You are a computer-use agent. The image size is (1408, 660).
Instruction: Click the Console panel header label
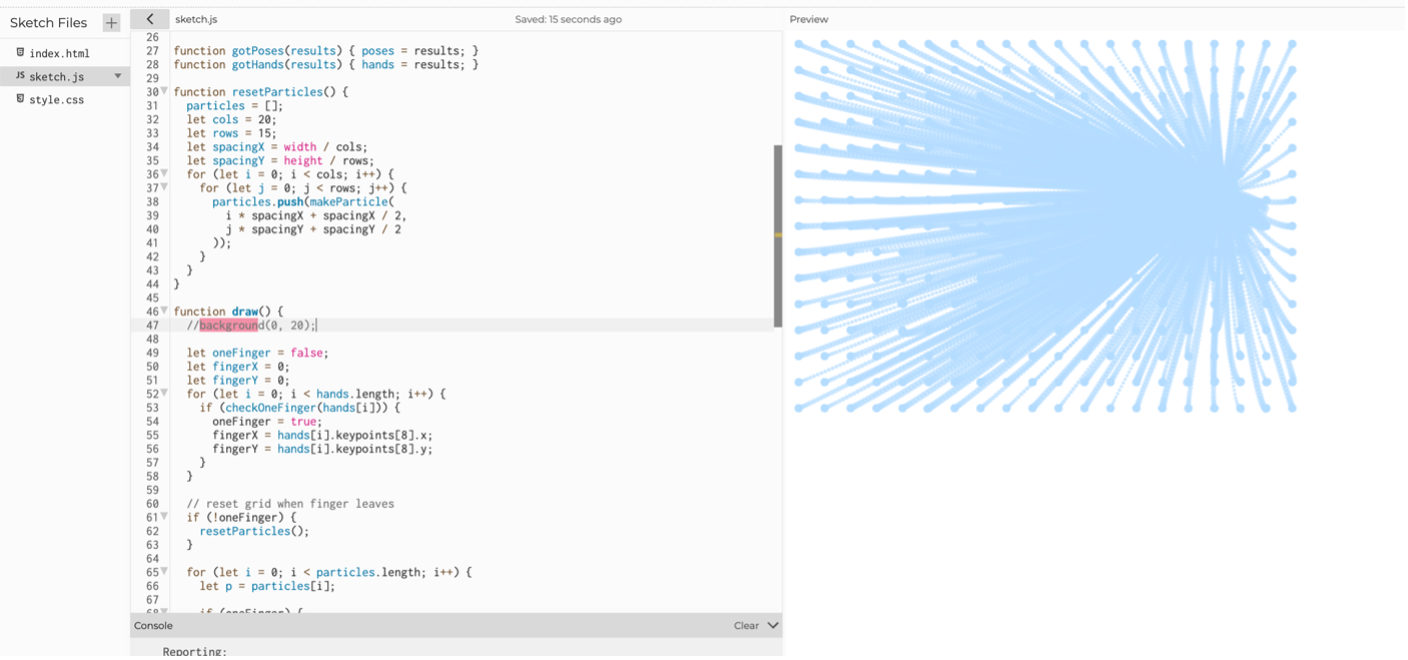153,626
